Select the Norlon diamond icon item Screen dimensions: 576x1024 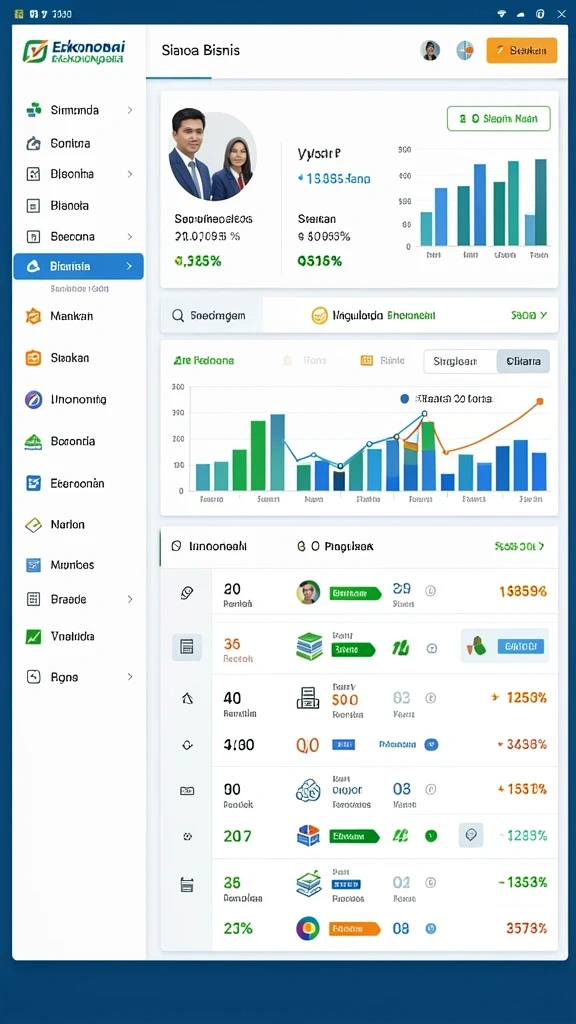(33, 524)
